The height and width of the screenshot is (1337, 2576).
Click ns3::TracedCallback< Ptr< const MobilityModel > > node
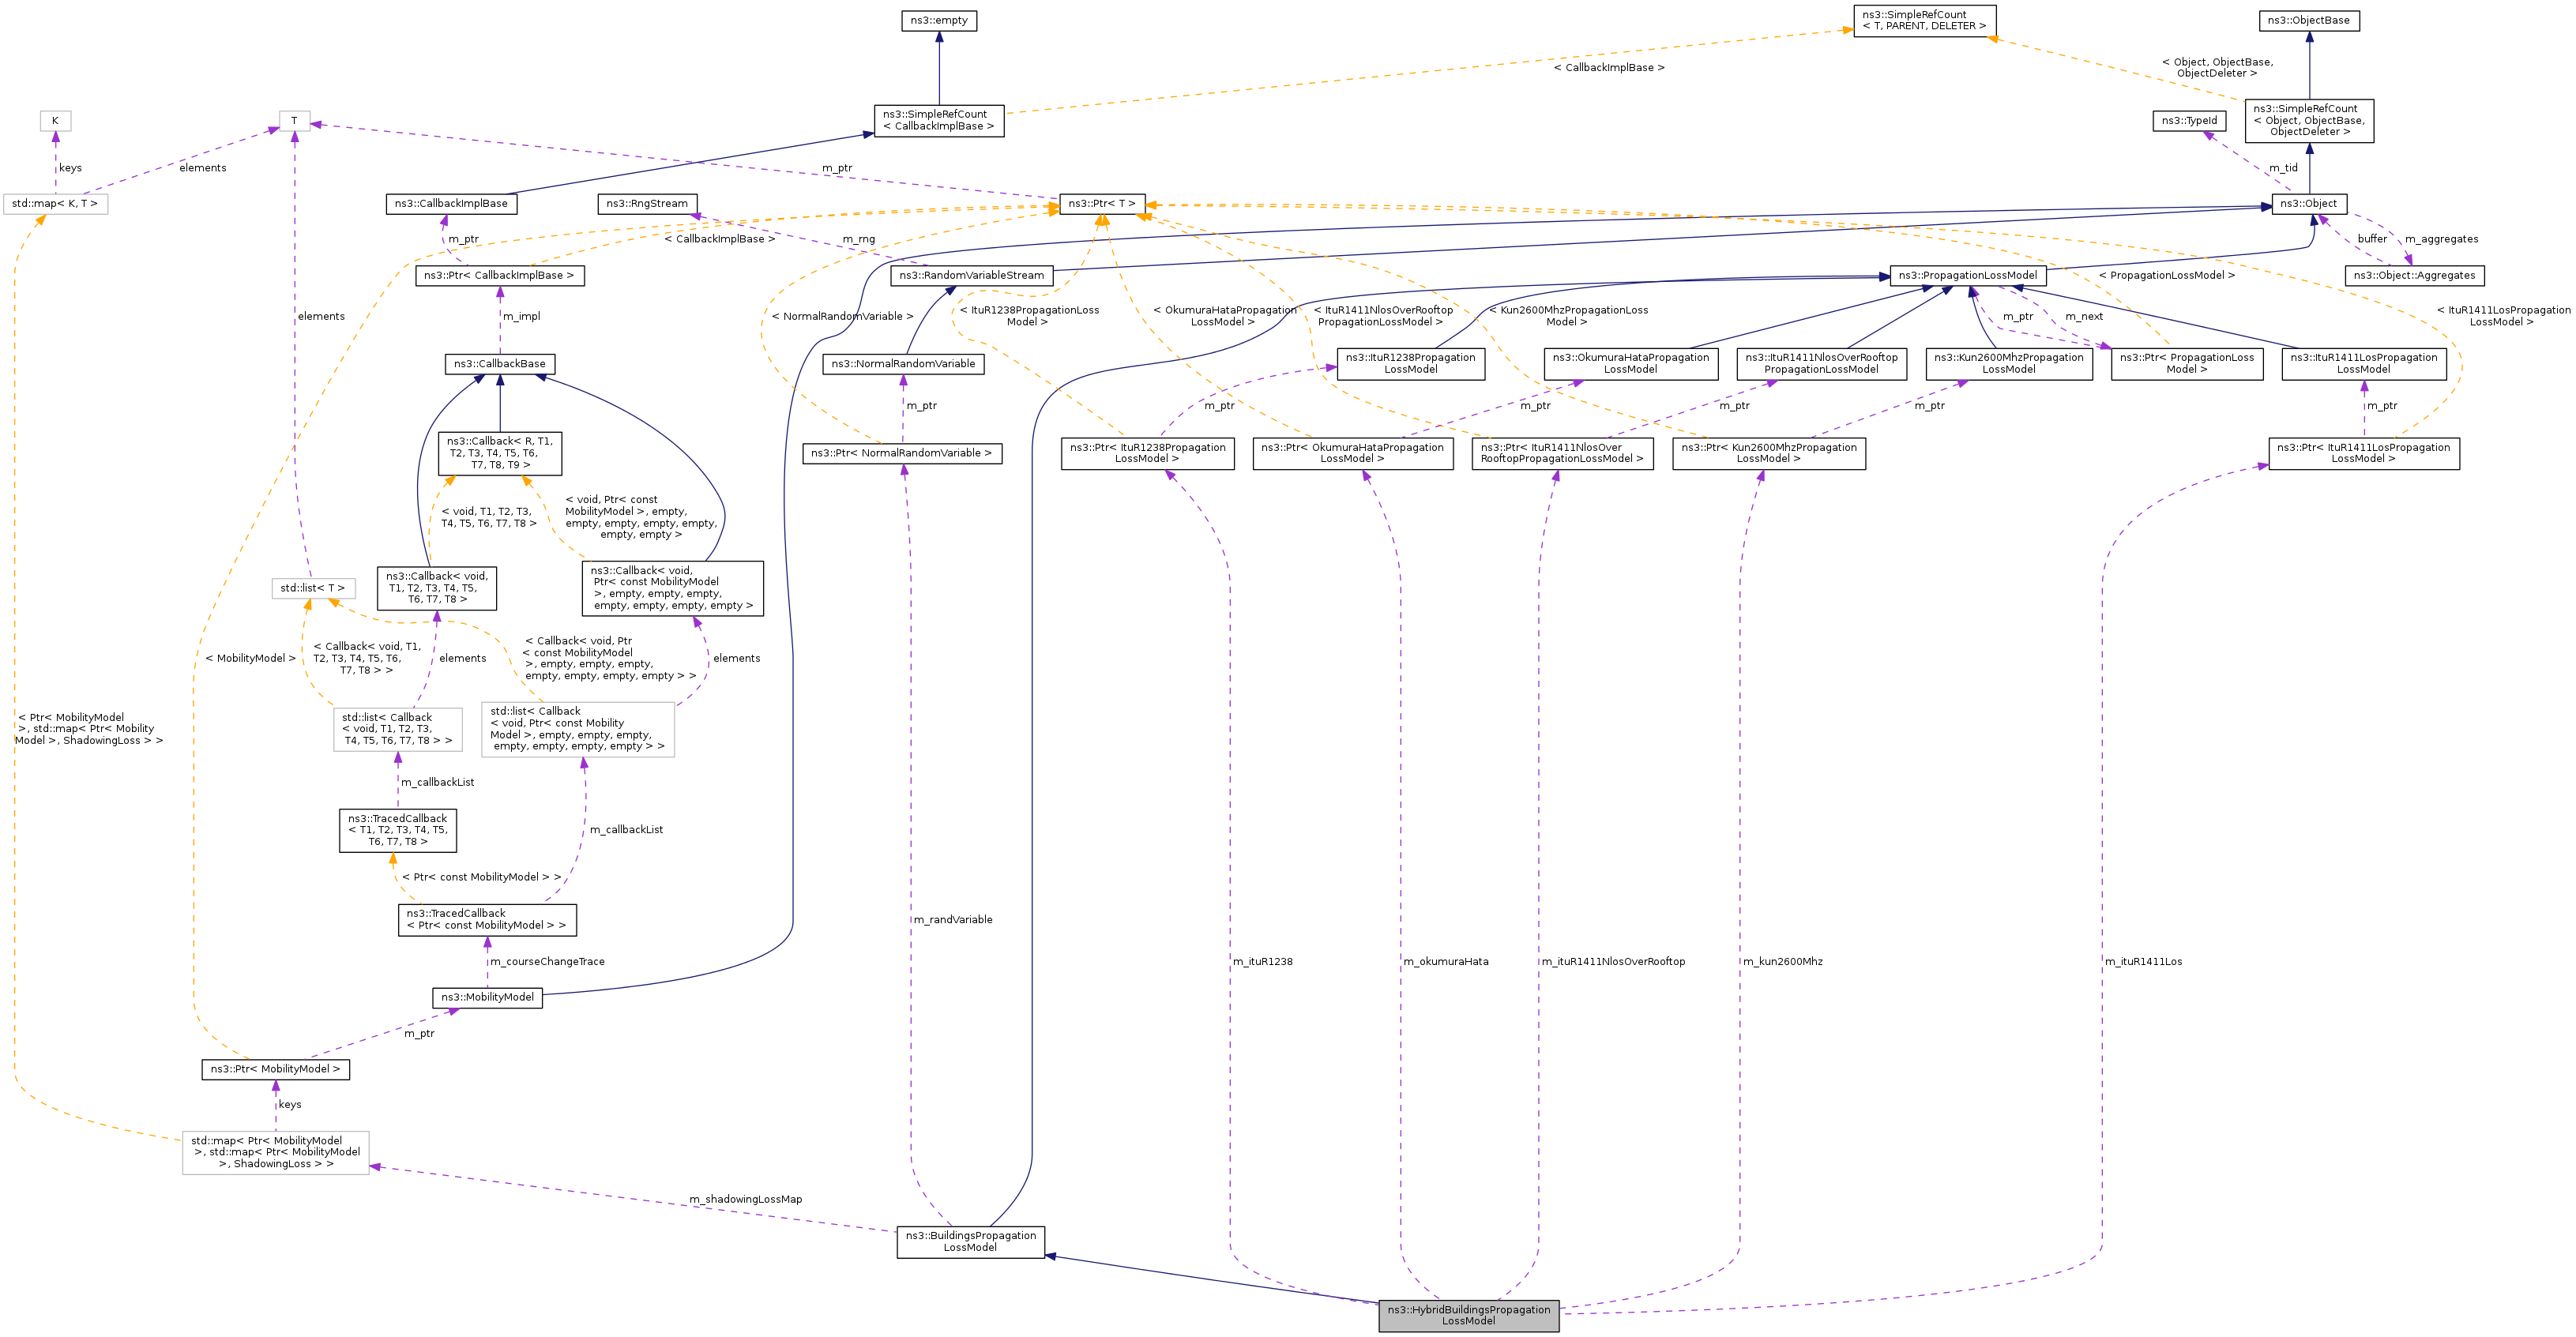[486, 919]
